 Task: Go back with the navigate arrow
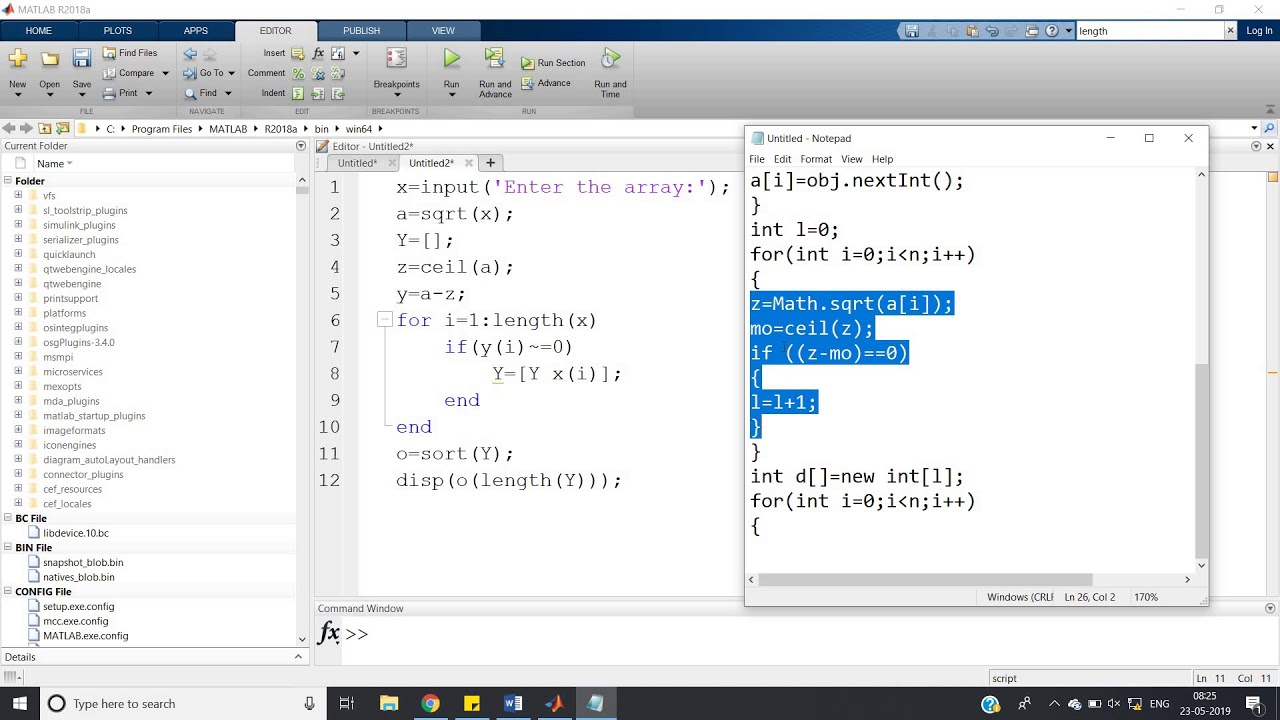(x=190, y=54)
